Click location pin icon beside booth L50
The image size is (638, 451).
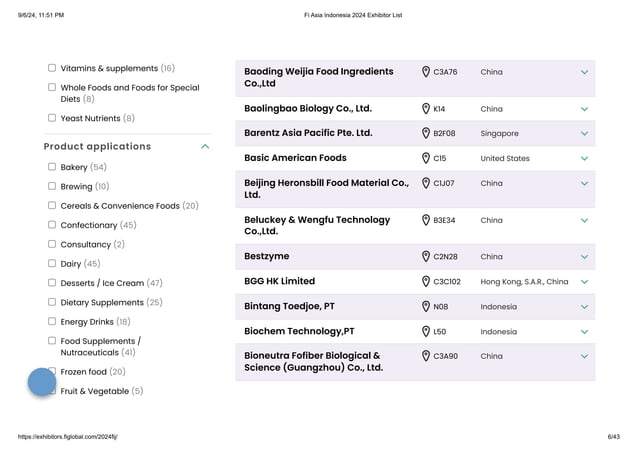(425, 332)
